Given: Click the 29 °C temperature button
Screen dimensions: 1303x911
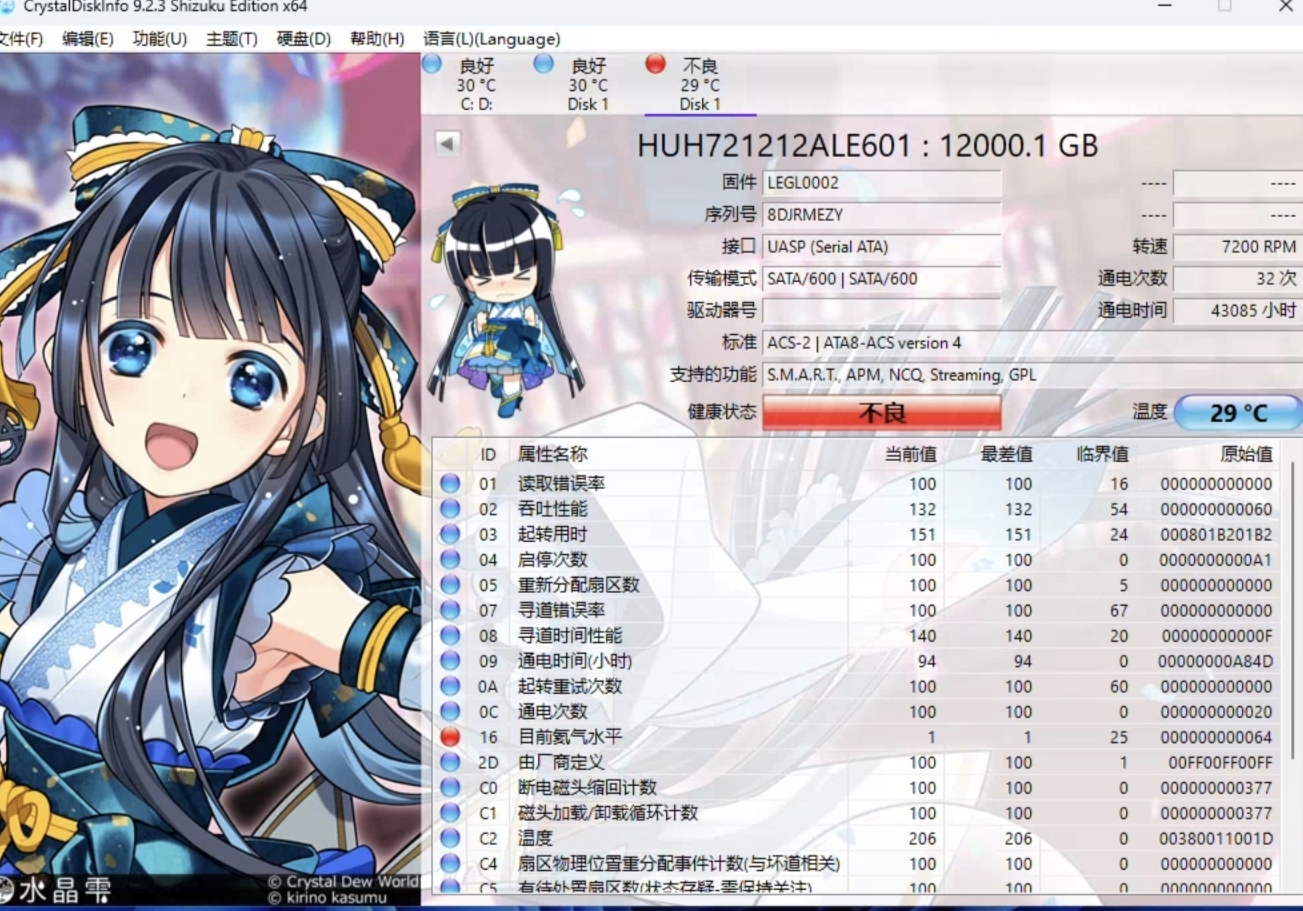Looking at the screenshot, I should 1238,412.
